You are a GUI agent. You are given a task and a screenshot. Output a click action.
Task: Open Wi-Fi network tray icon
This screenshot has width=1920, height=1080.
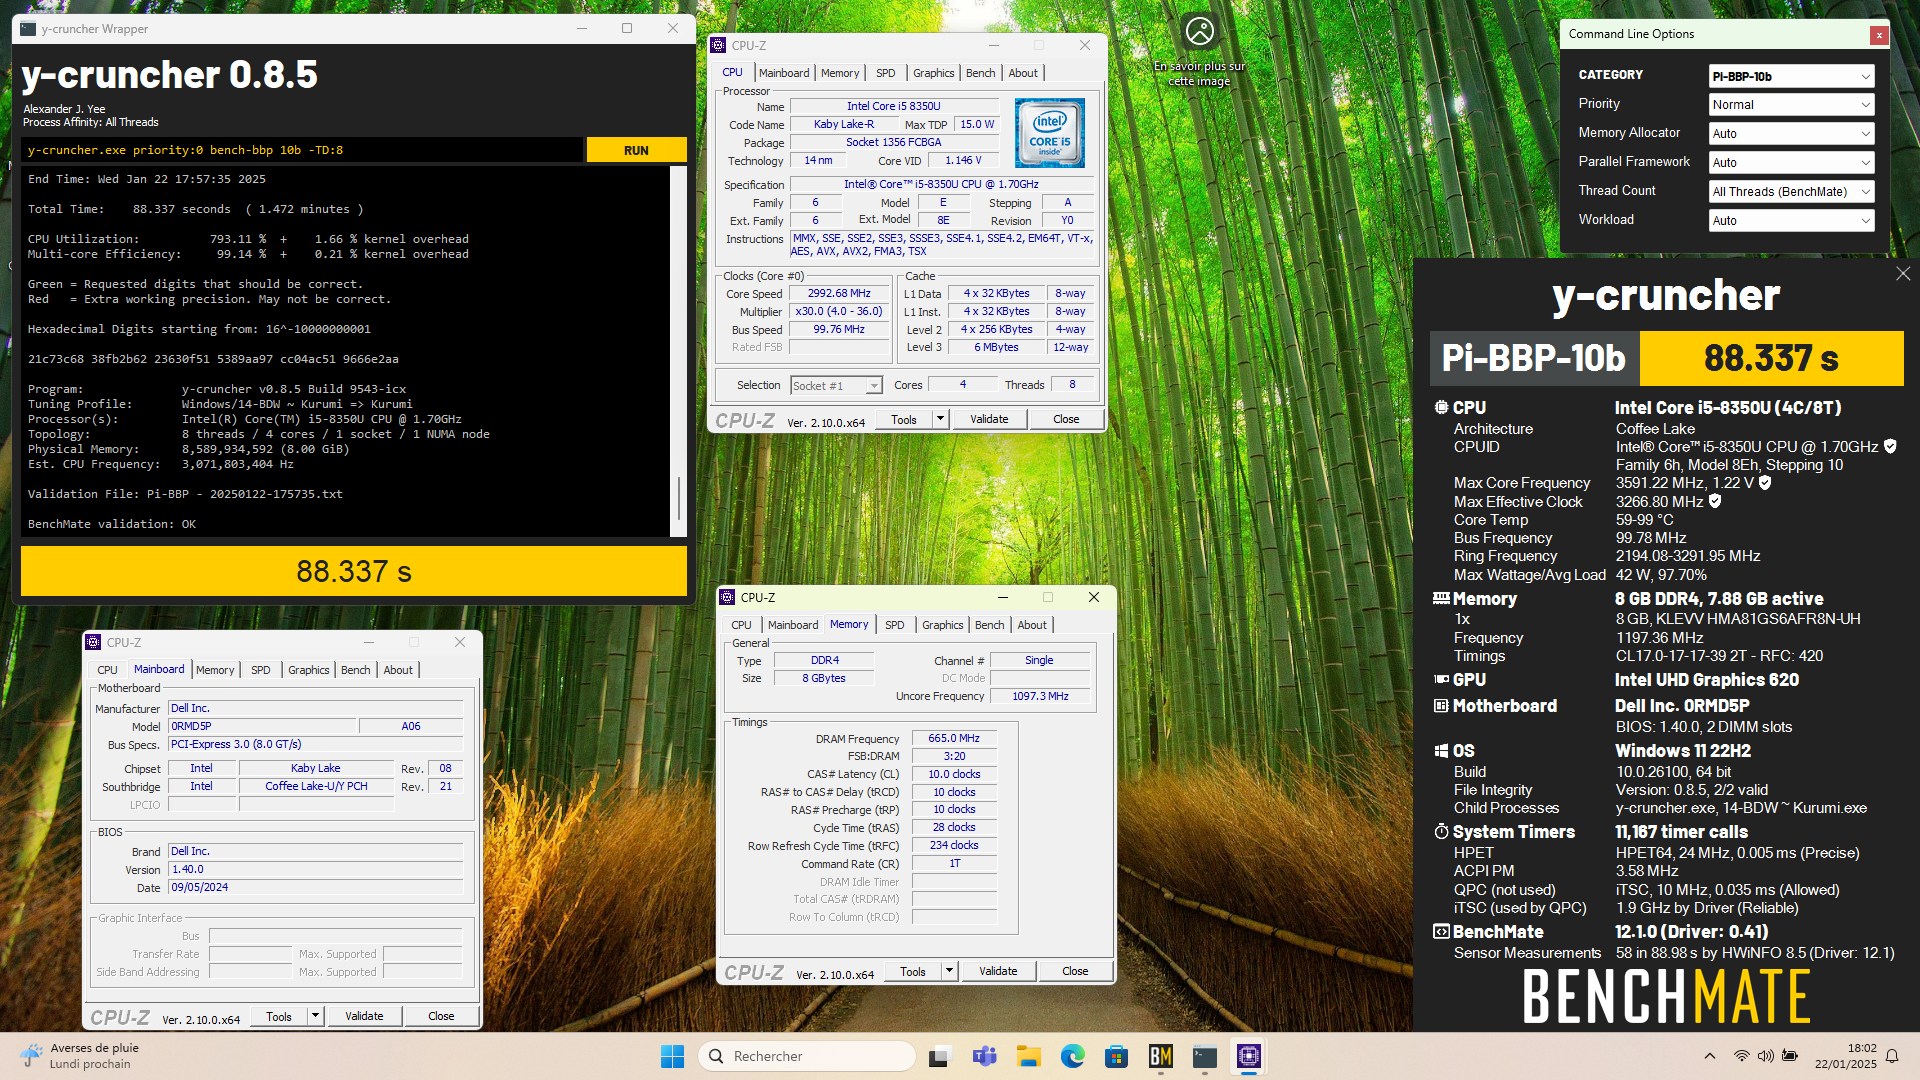pyautogui.click(x=1741, y=1056)
